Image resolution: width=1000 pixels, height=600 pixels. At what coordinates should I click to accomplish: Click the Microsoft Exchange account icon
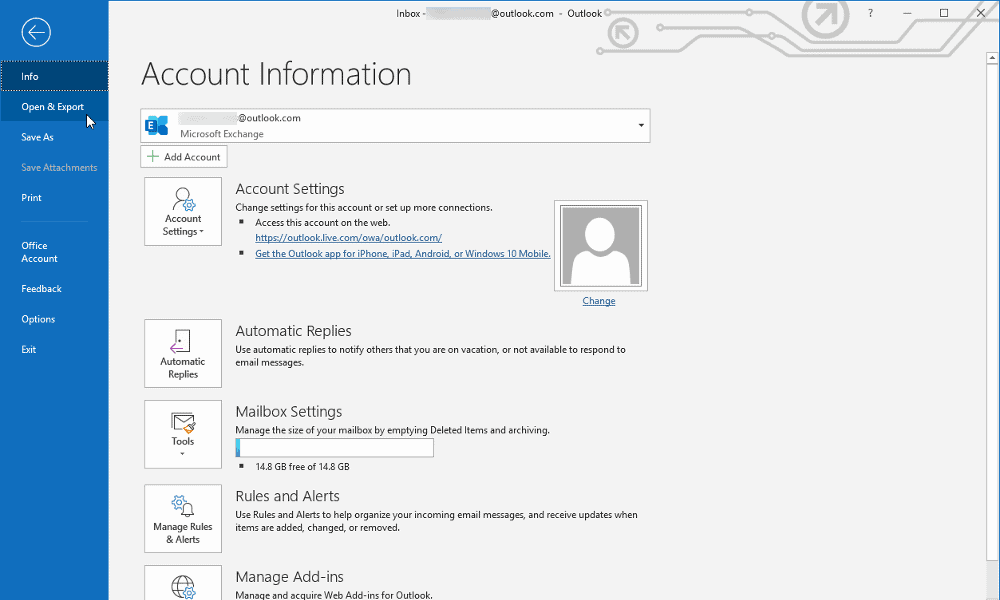[x=157, y=126]
